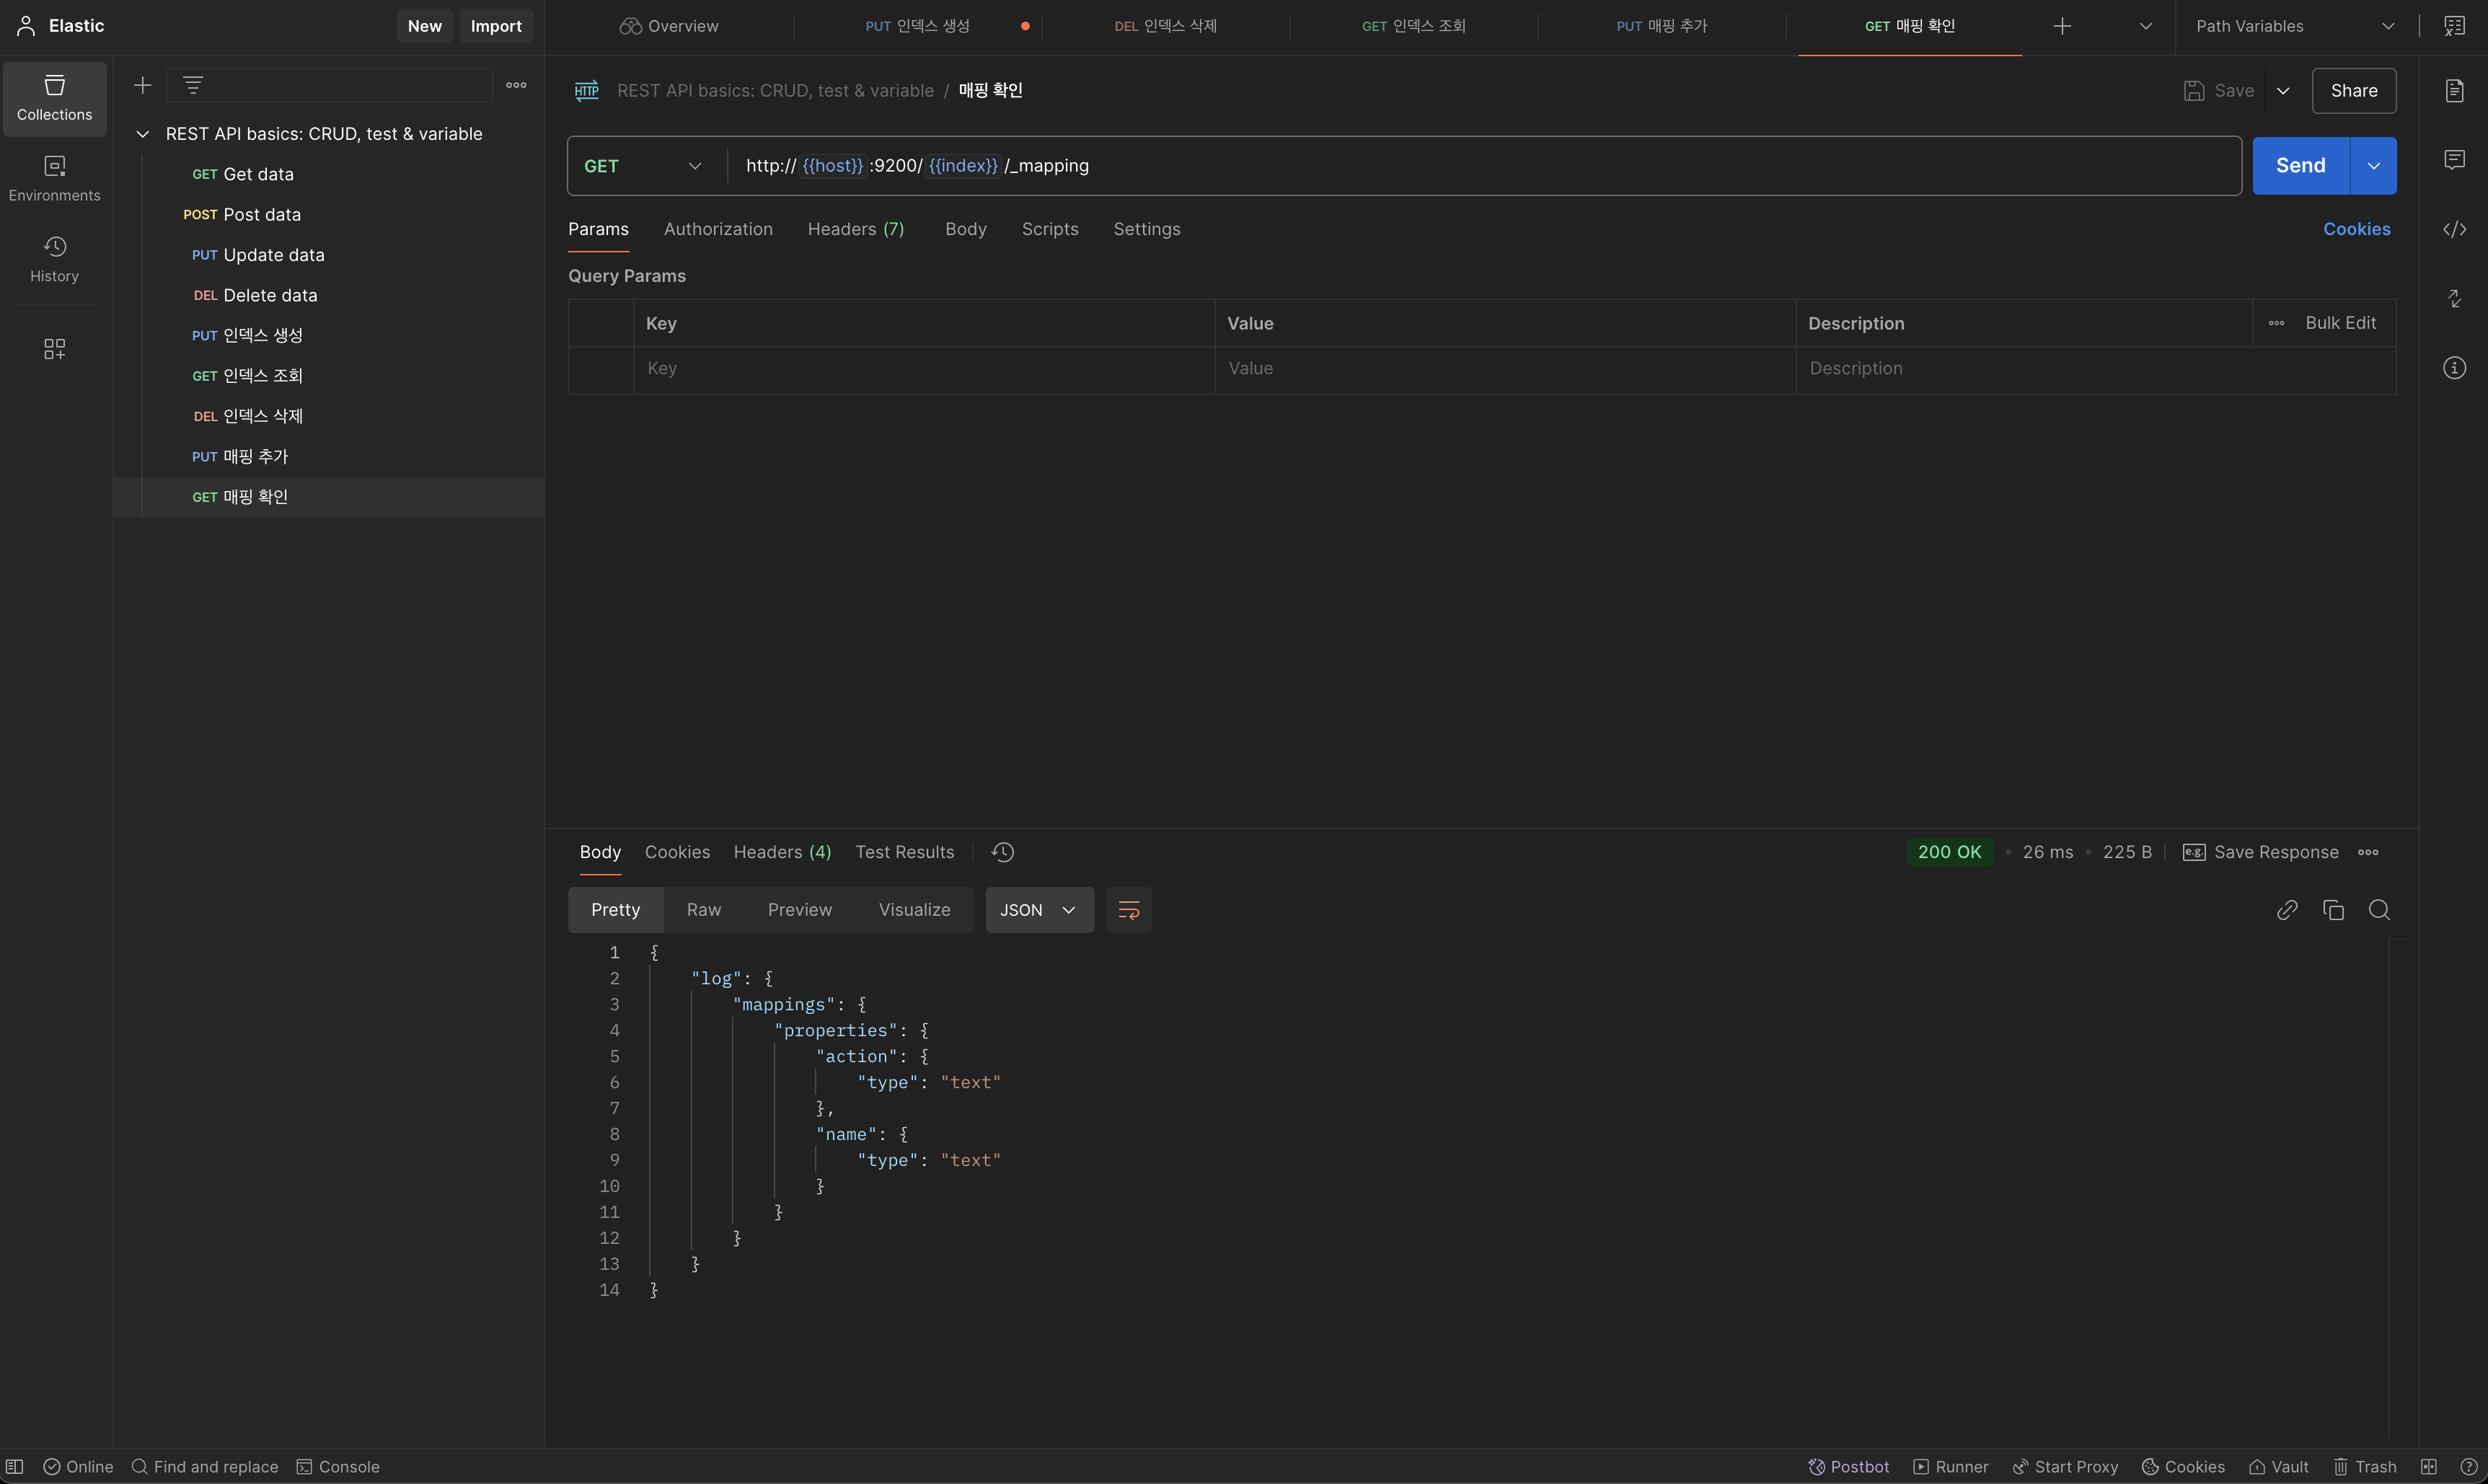Open the request info icon in the right sidebar
This screenshot has width=2488, height=1484.
(x=2454, y=368)
